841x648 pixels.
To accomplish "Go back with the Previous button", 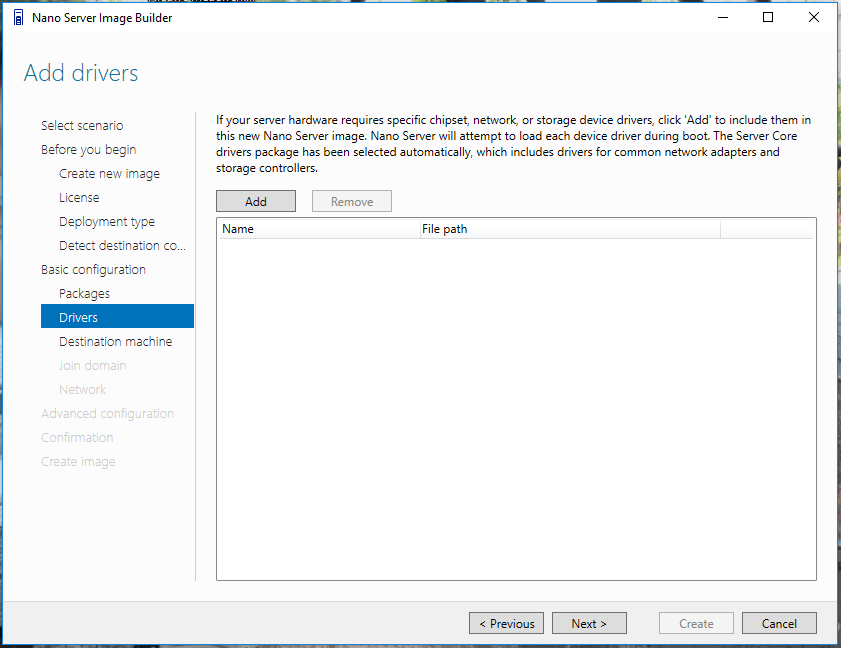I will 506,623.
